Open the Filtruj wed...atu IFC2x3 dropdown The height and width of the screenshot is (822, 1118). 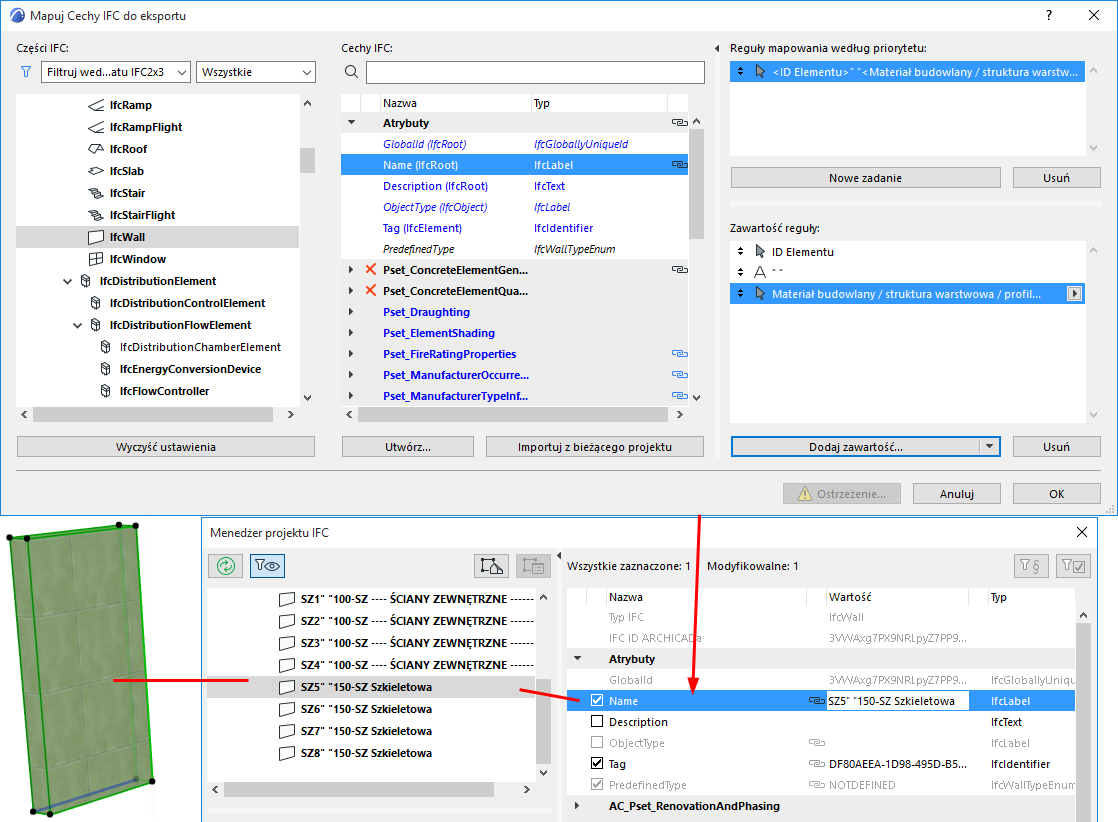[x=116, y=72]
